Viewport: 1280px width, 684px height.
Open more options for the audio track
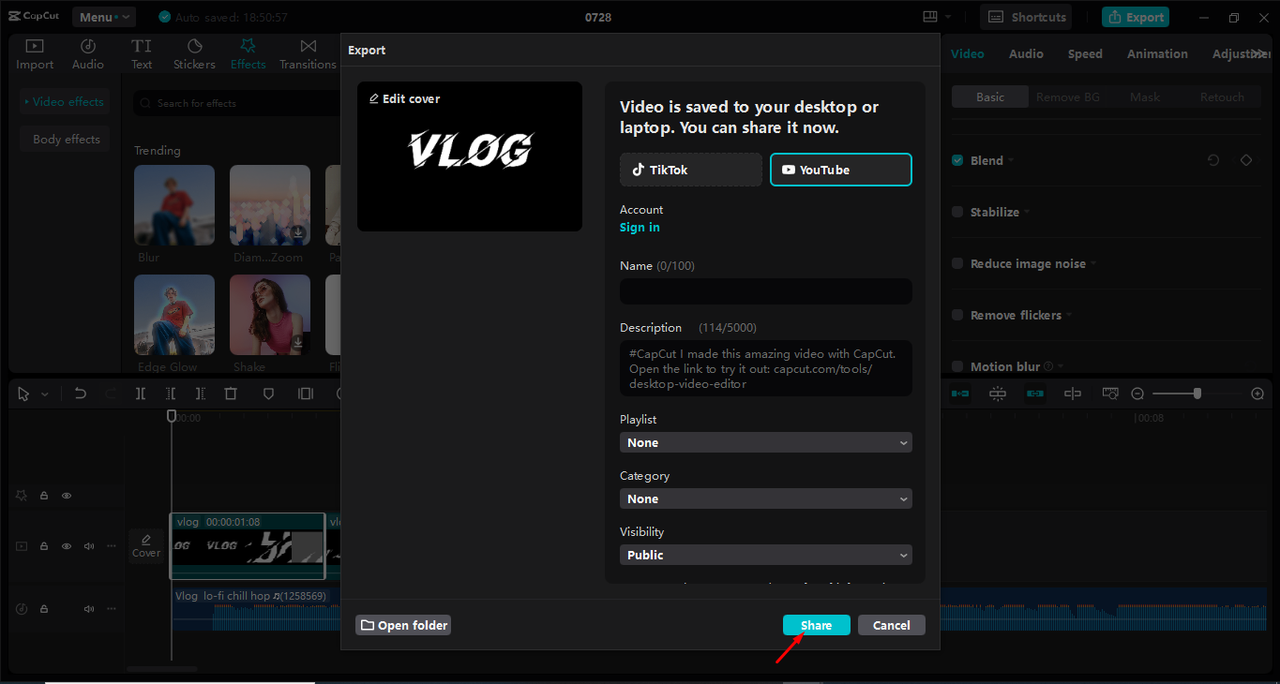click(x=111, y=608)
